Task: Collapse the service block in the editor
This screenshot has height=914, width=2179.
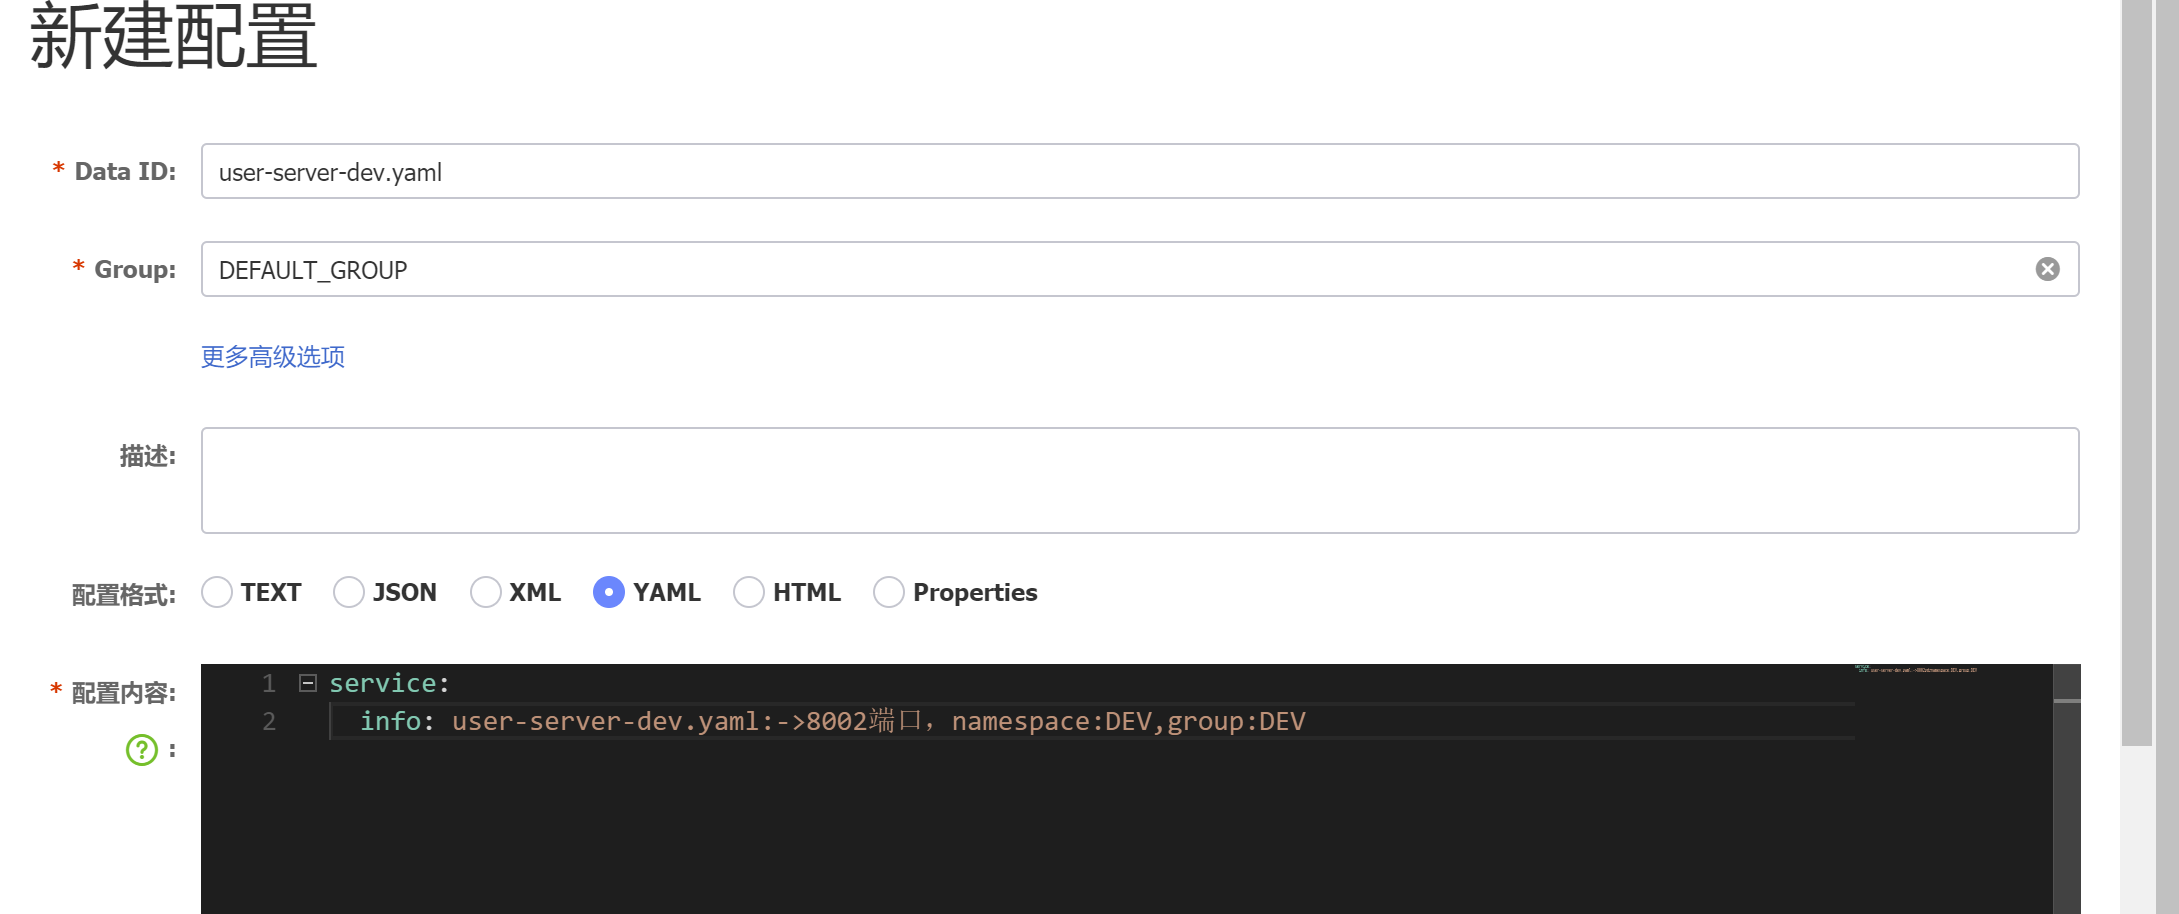Action: coord(308,683)
